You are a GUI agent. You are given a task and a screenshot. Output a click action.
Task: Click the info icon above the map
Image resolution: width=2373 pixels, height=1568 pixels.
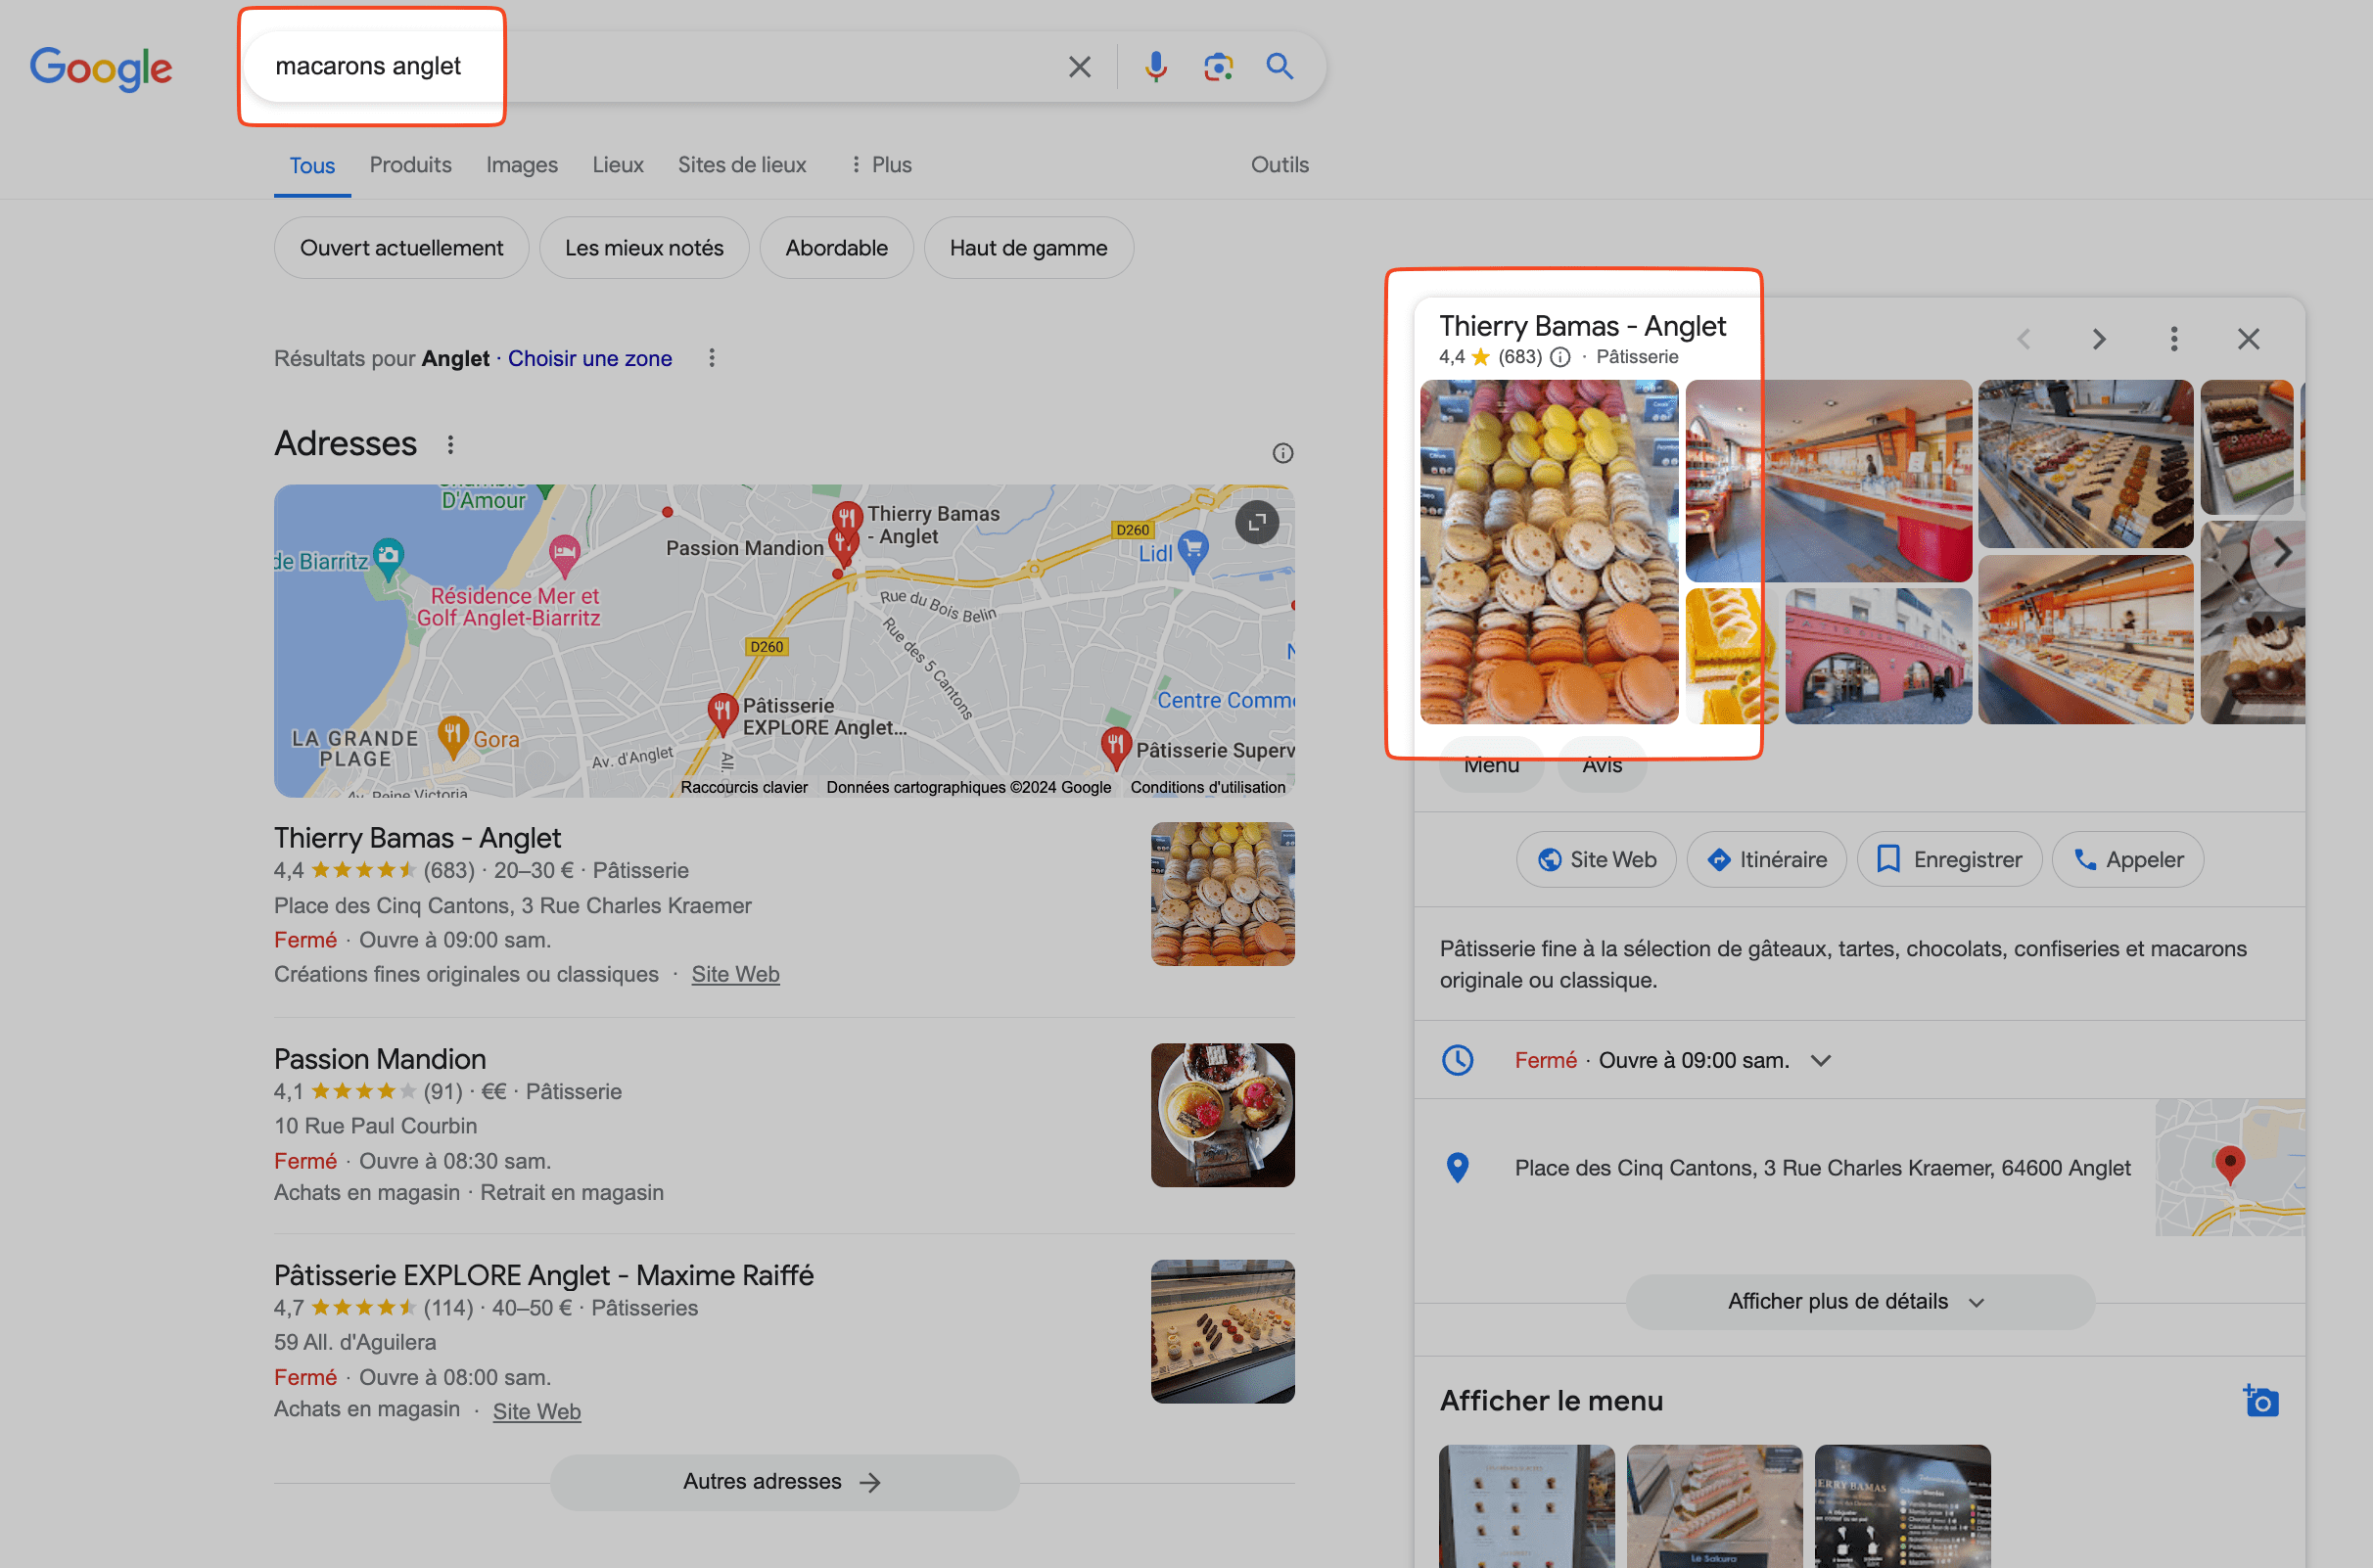[1282, 453]
